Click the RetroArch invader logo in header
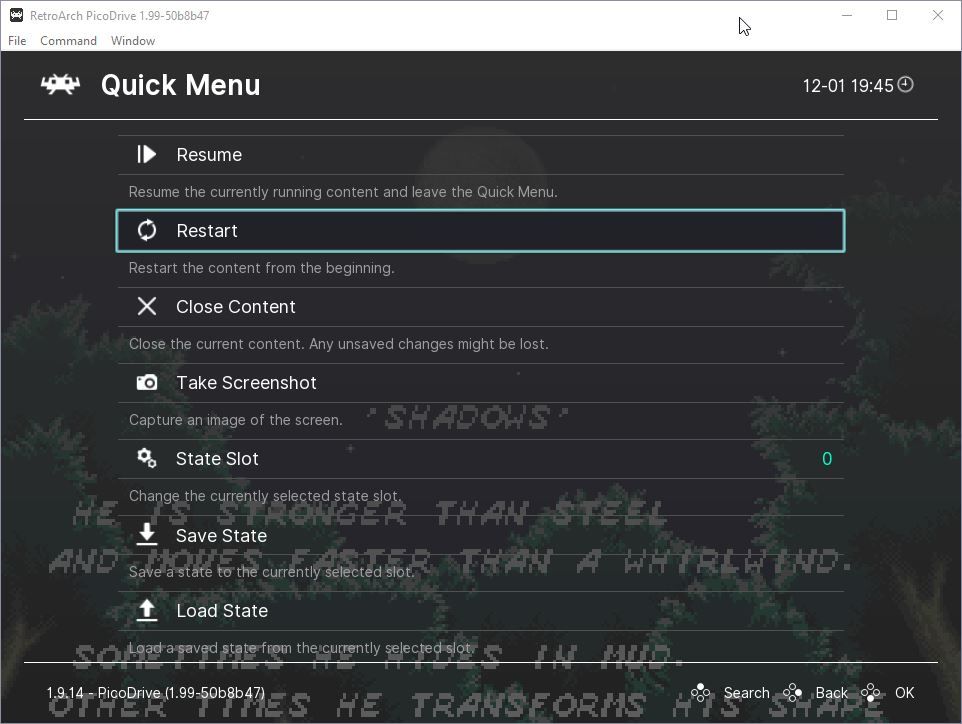Screen dimensions: 962x724 click(x=60, y=85)
